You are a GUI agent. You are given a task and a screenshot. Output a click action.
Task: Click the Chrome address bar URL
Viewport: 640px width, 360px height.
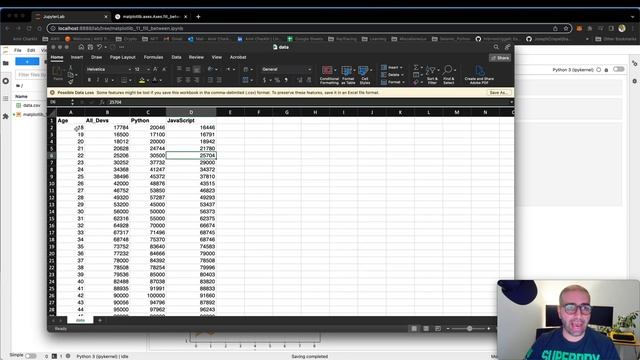(x=121, y=29)
